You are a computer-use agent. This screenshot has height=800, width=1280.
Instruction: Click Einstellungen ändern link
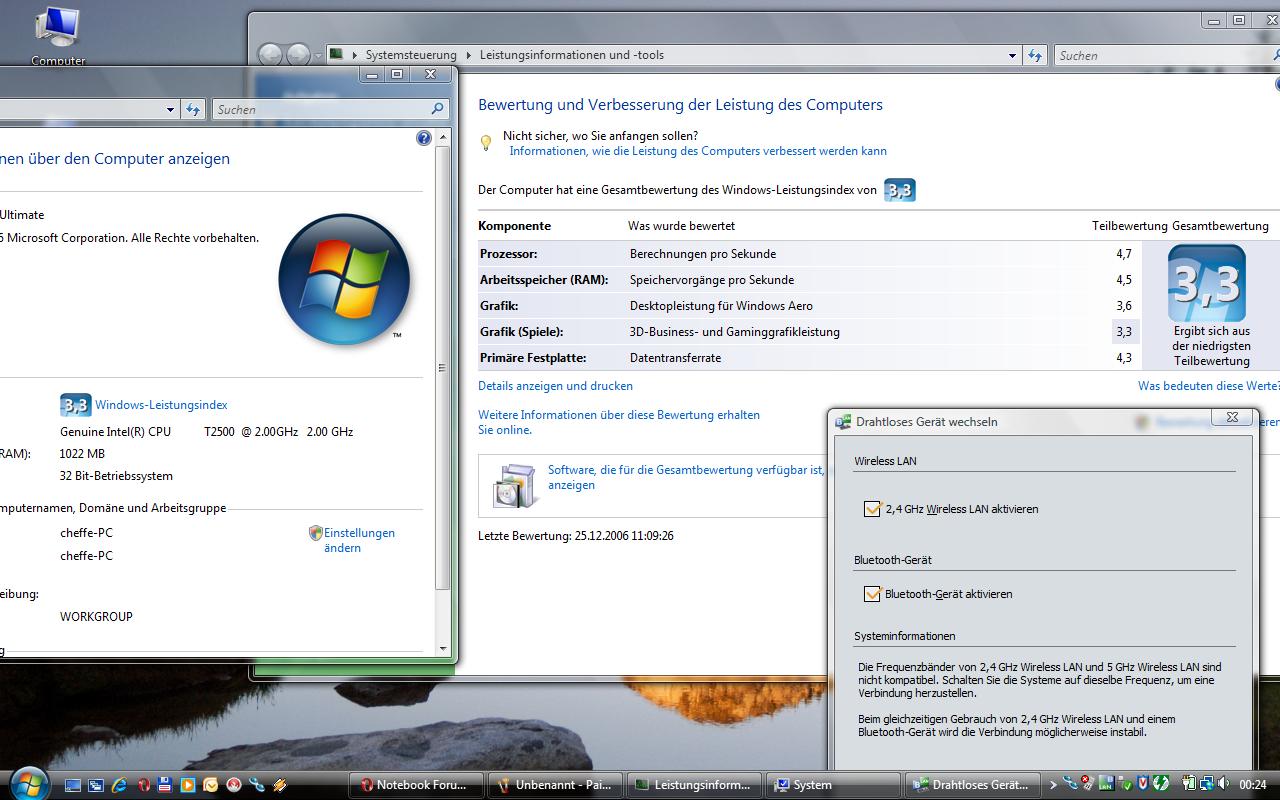(359, 540)
